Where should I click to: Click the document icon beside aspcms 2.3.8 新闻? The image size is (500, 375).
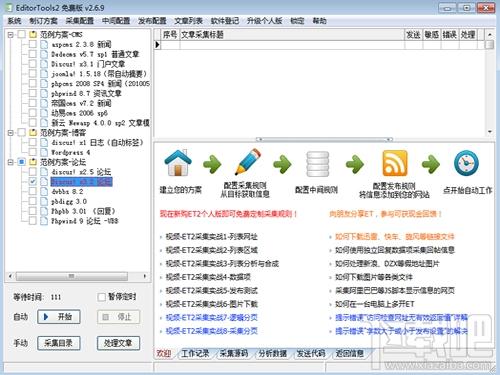44,44
